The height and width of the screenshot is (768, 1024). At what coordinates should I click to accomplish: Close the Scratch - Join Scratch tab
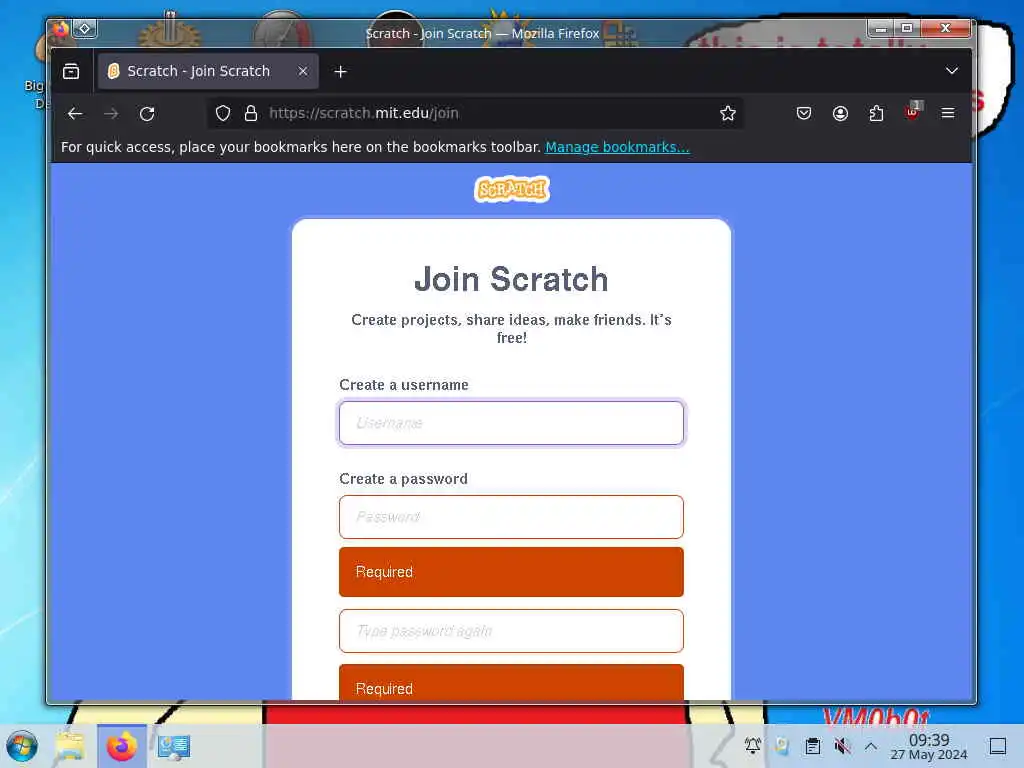pos(303,71)
